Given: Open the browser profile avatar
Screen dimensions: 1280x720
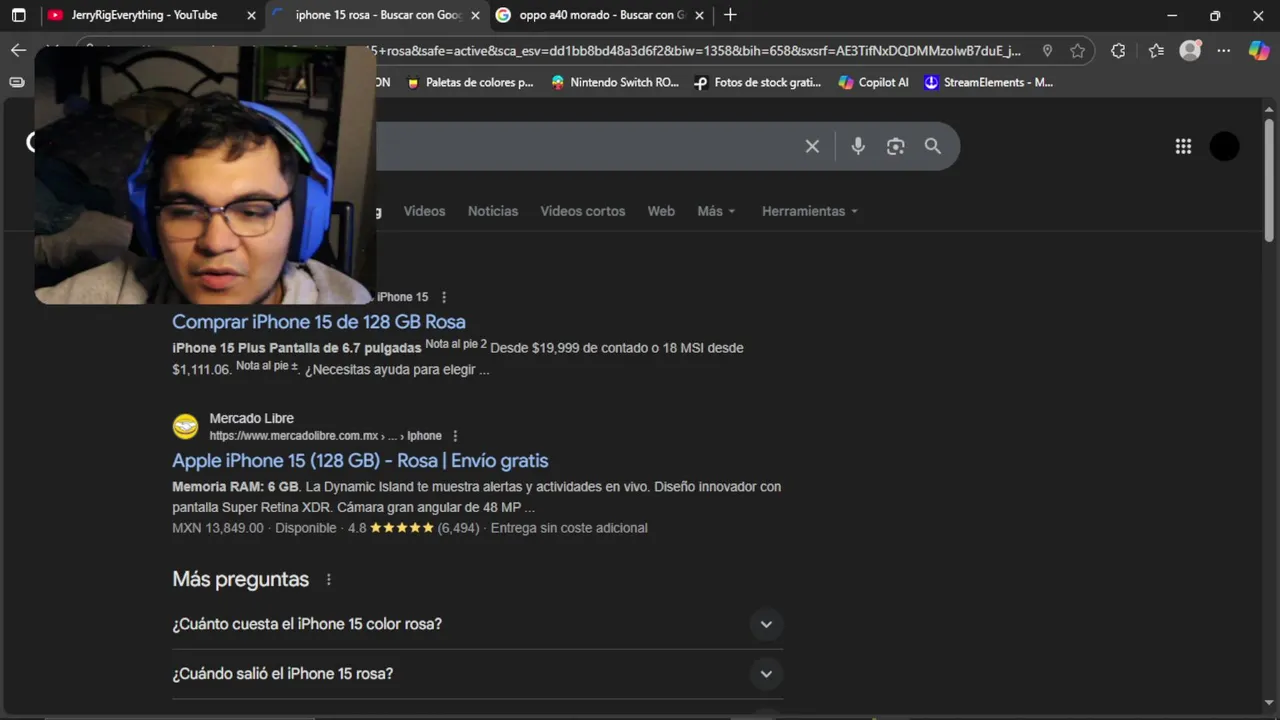Looking at the screenshot, I should point(1190,51).
